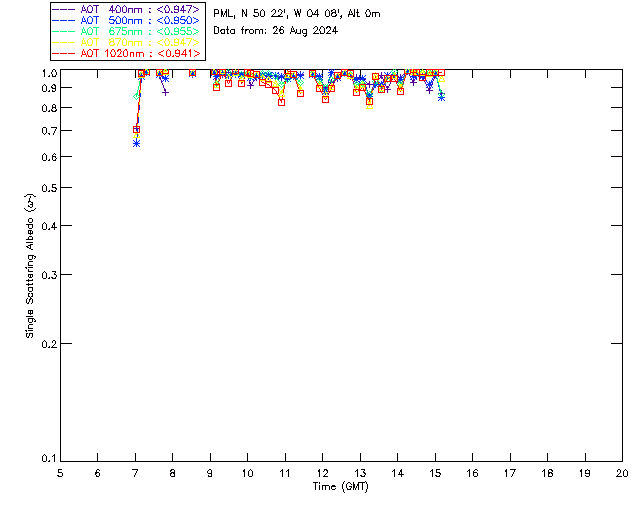640x512 pixels.
Task: Click the Time (GMT) axis title
Action: point(341,487)
